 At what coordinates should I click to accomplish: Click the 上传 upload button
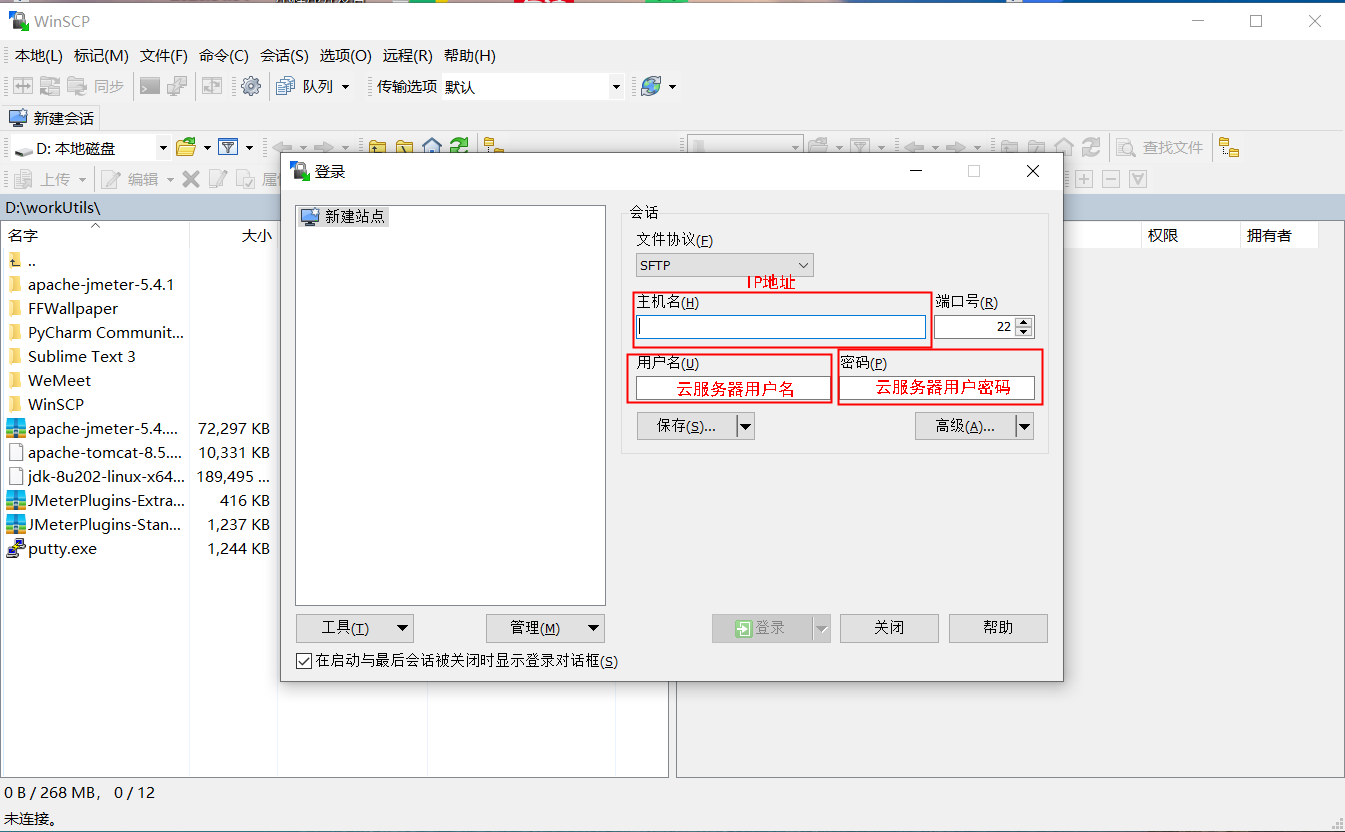(x=44, y=179)
